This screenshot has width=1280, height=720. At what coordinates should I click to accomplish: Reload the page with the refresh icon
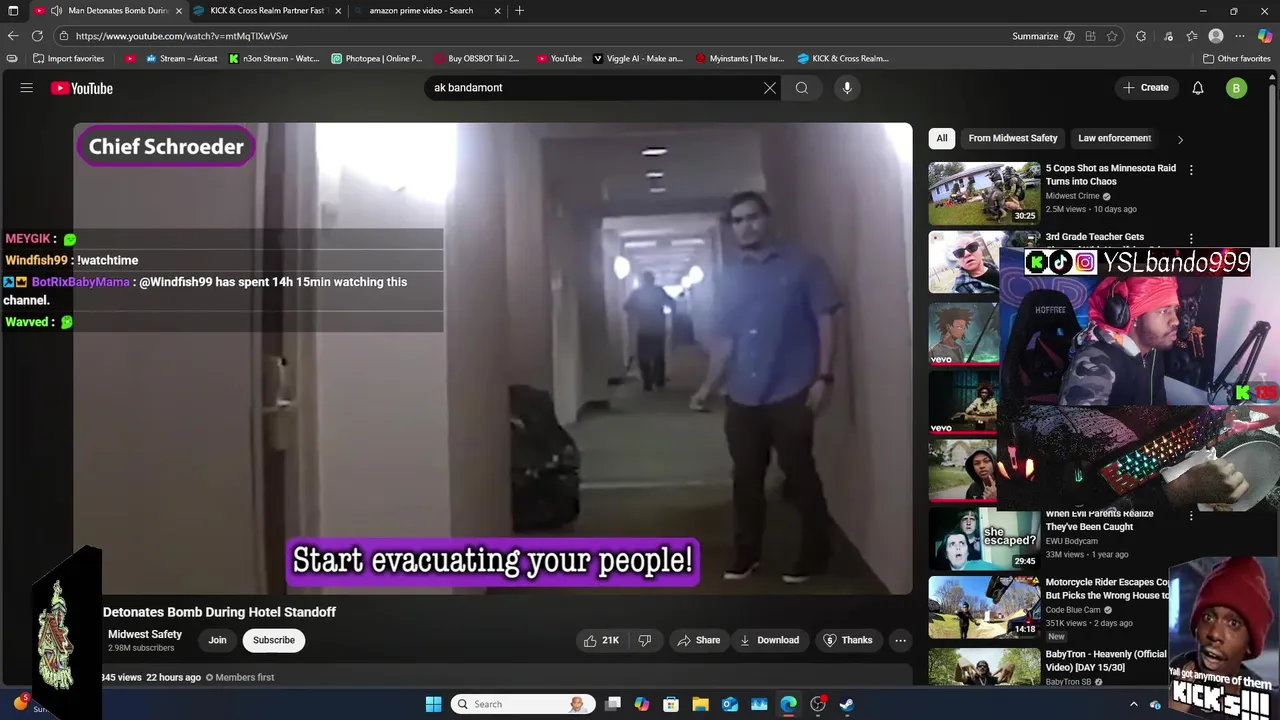[37, 36]
